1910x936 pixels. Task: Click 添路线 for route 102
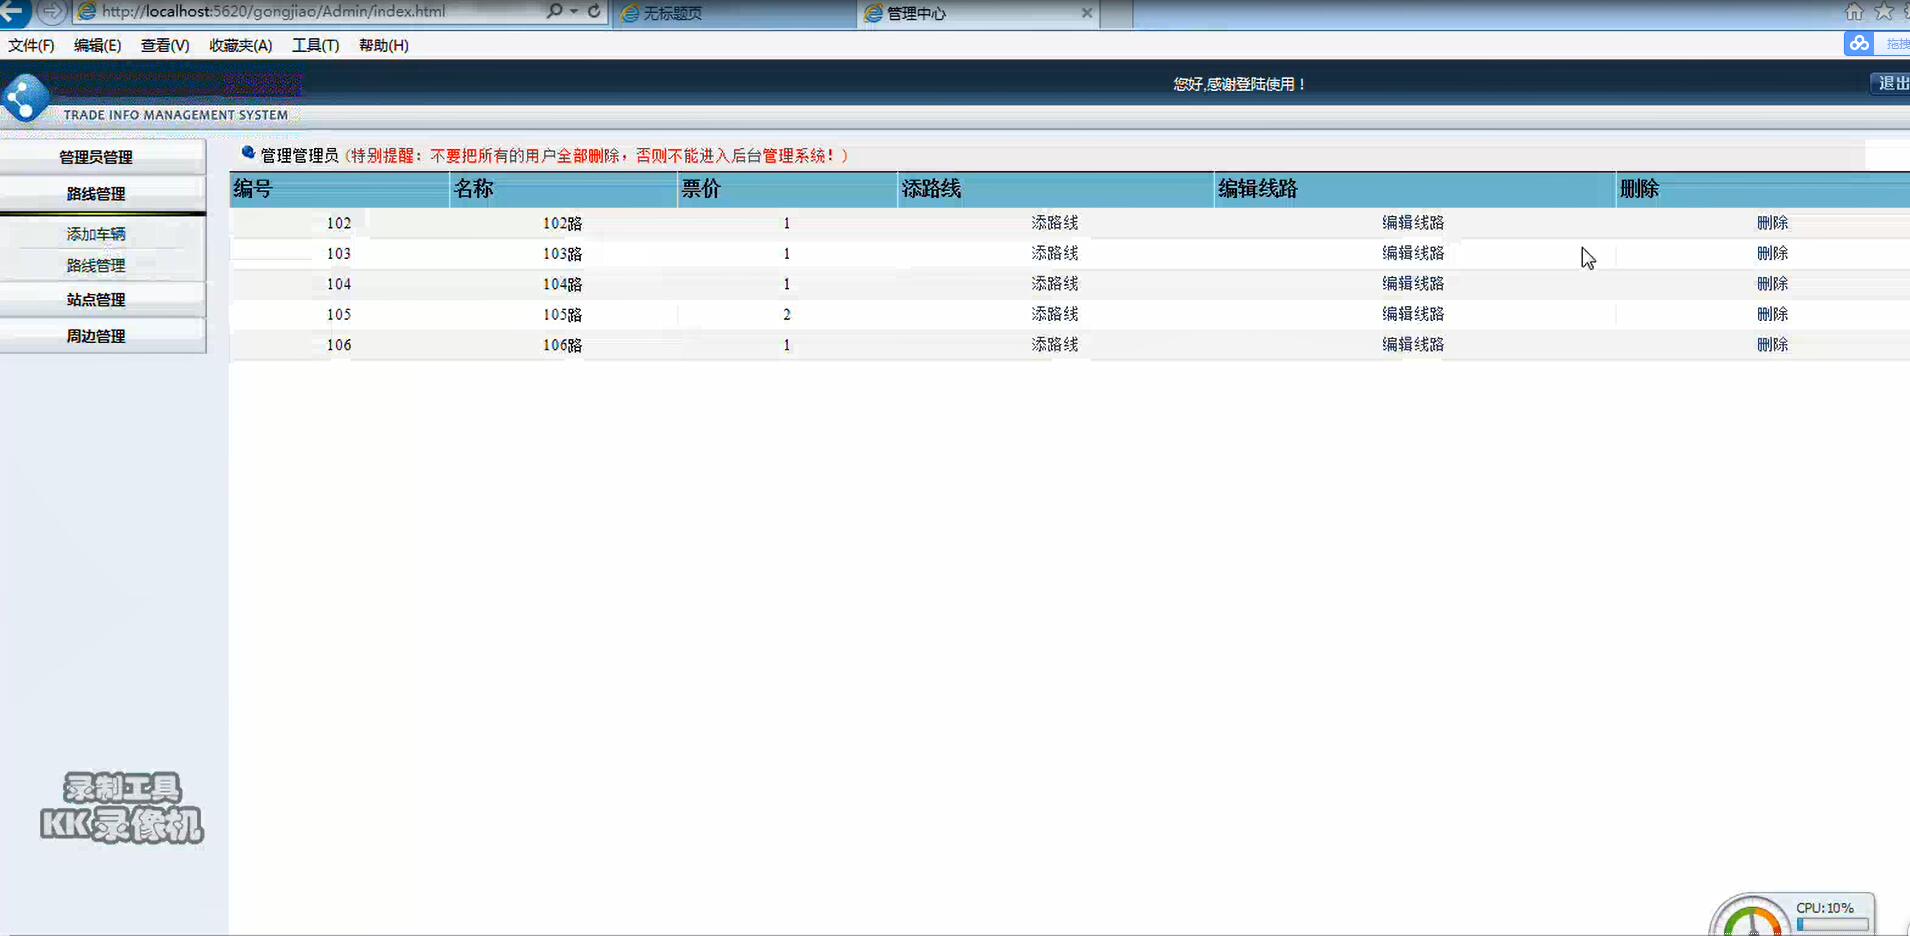point(1055,223)
